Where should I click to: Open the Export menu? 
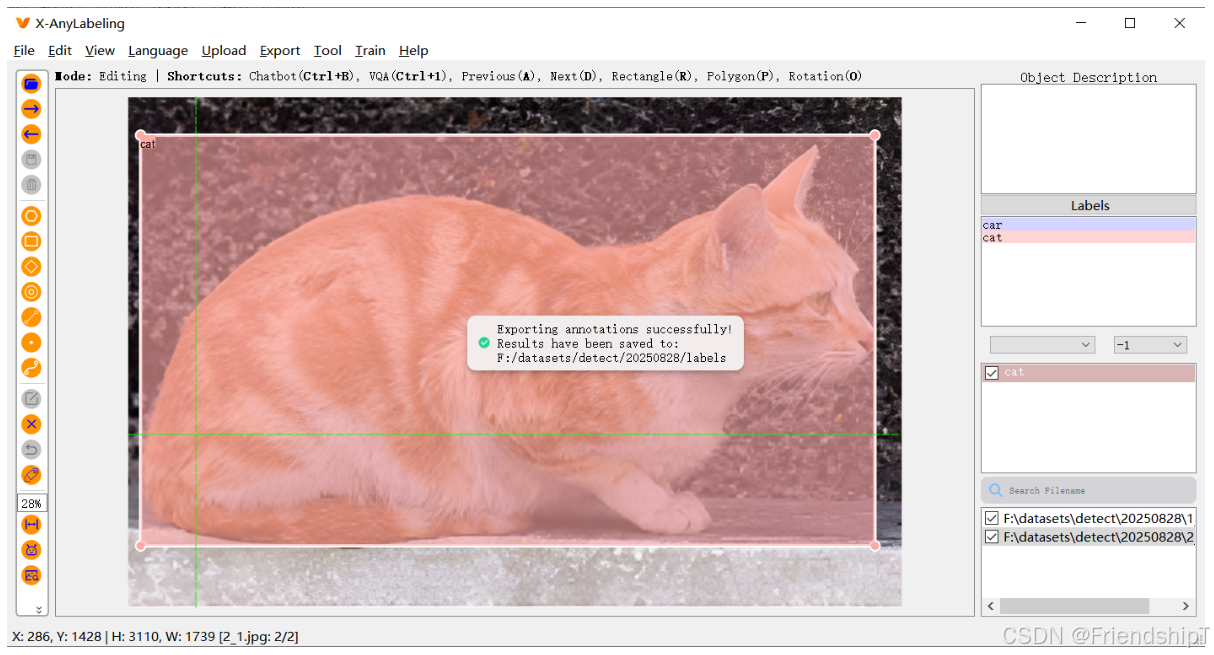click(x=280, y=50)
